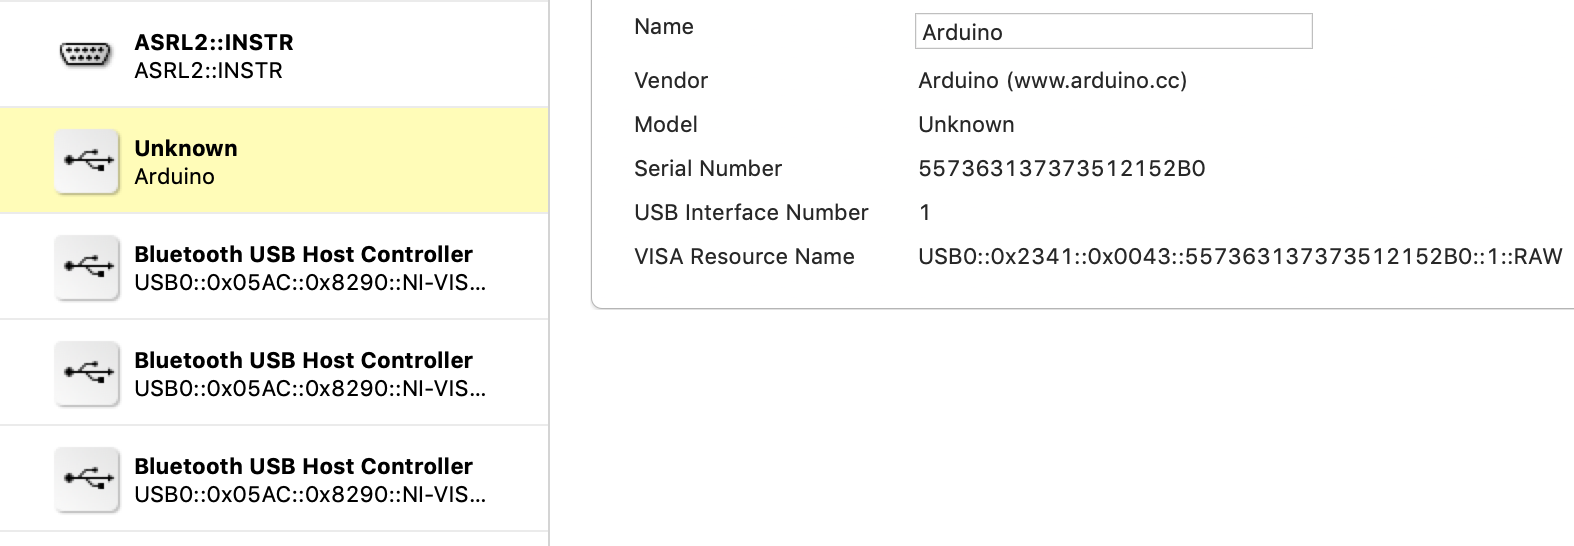Click the Serial Number label
Screen dimensions: 1574x546
pos(707,168)
